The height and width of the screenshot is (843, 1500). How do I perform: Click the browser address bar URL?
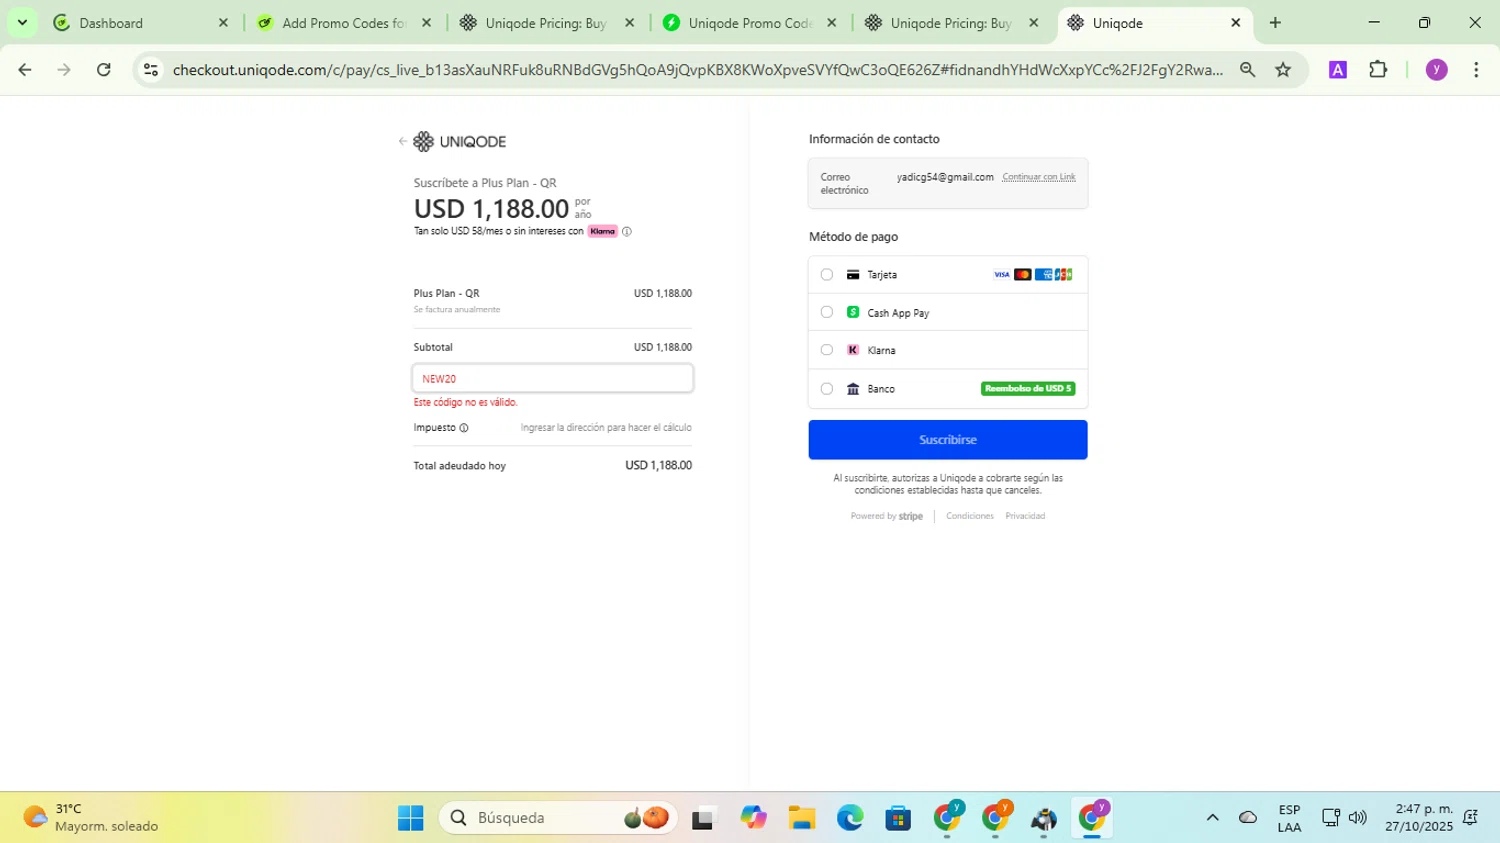(x=697, y=69)
